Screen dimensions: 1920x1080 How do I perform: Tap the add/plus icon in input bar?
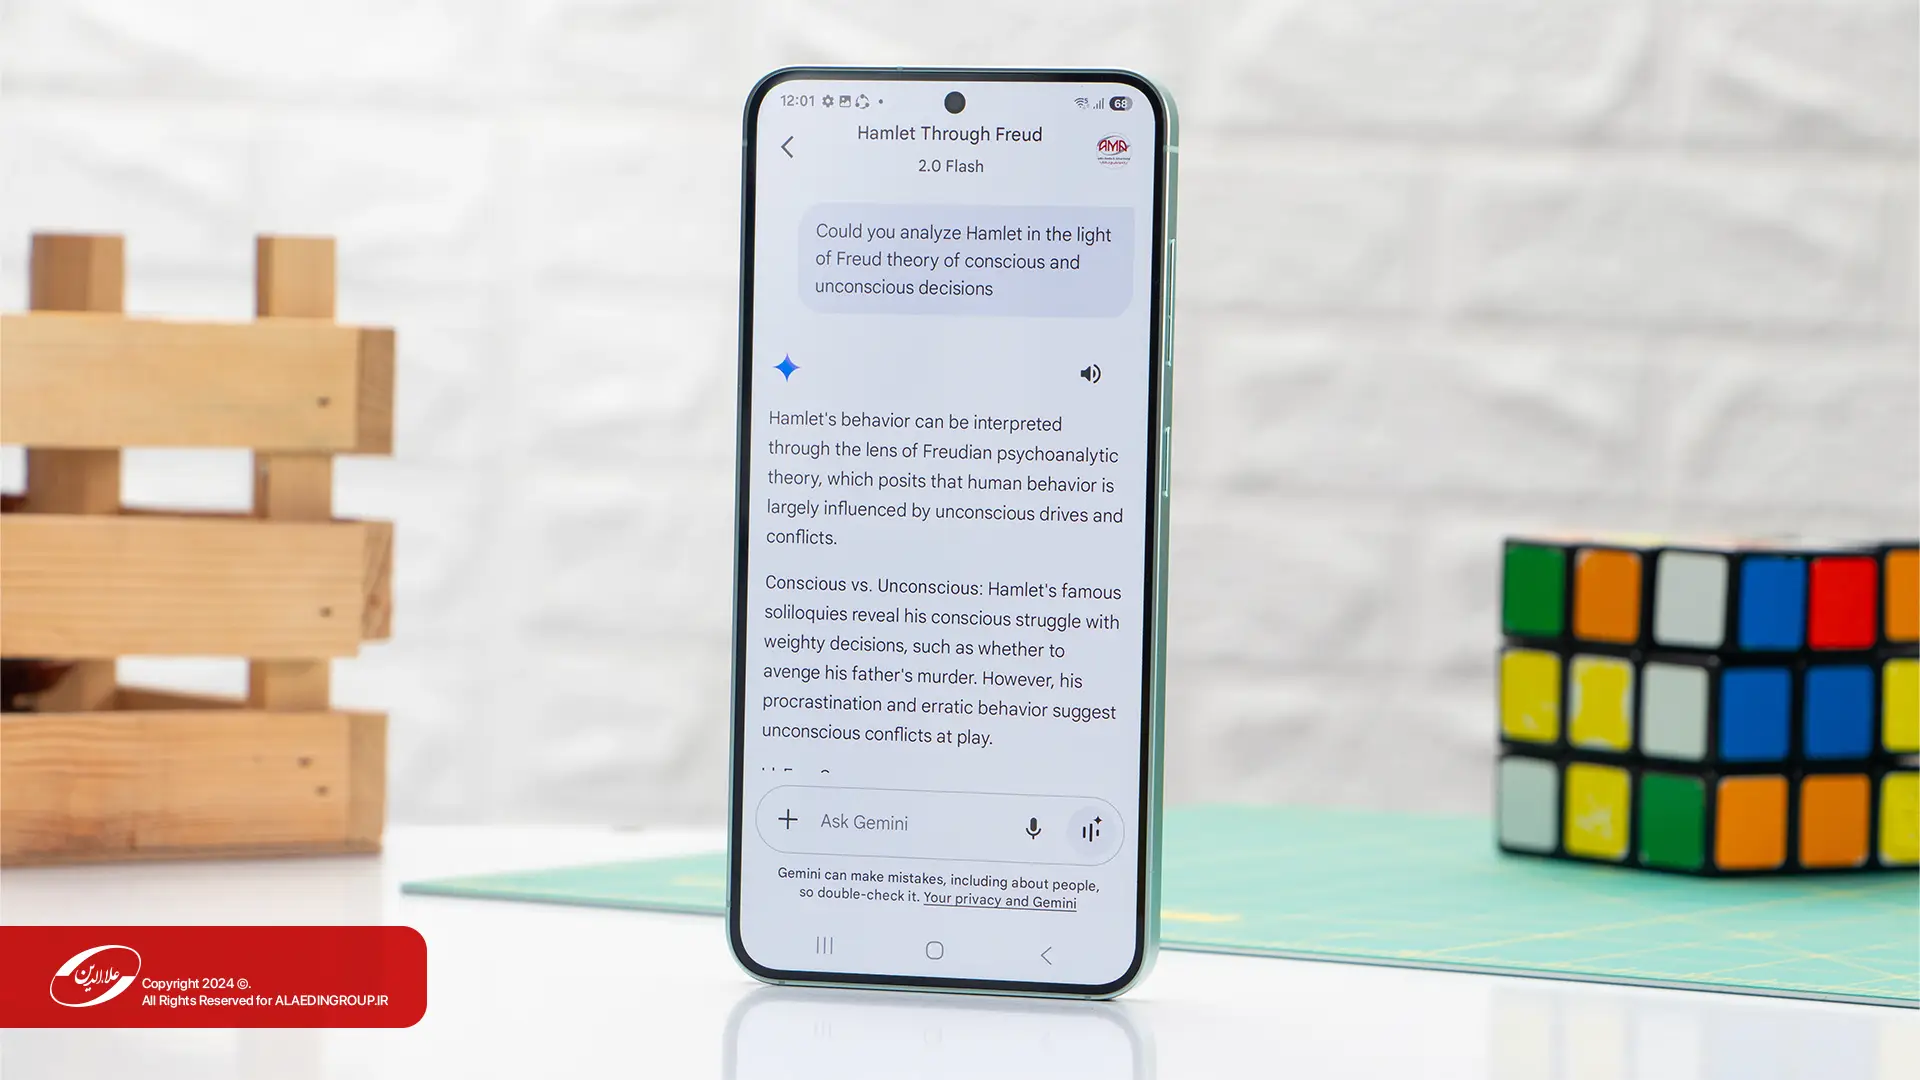point(787,820)
